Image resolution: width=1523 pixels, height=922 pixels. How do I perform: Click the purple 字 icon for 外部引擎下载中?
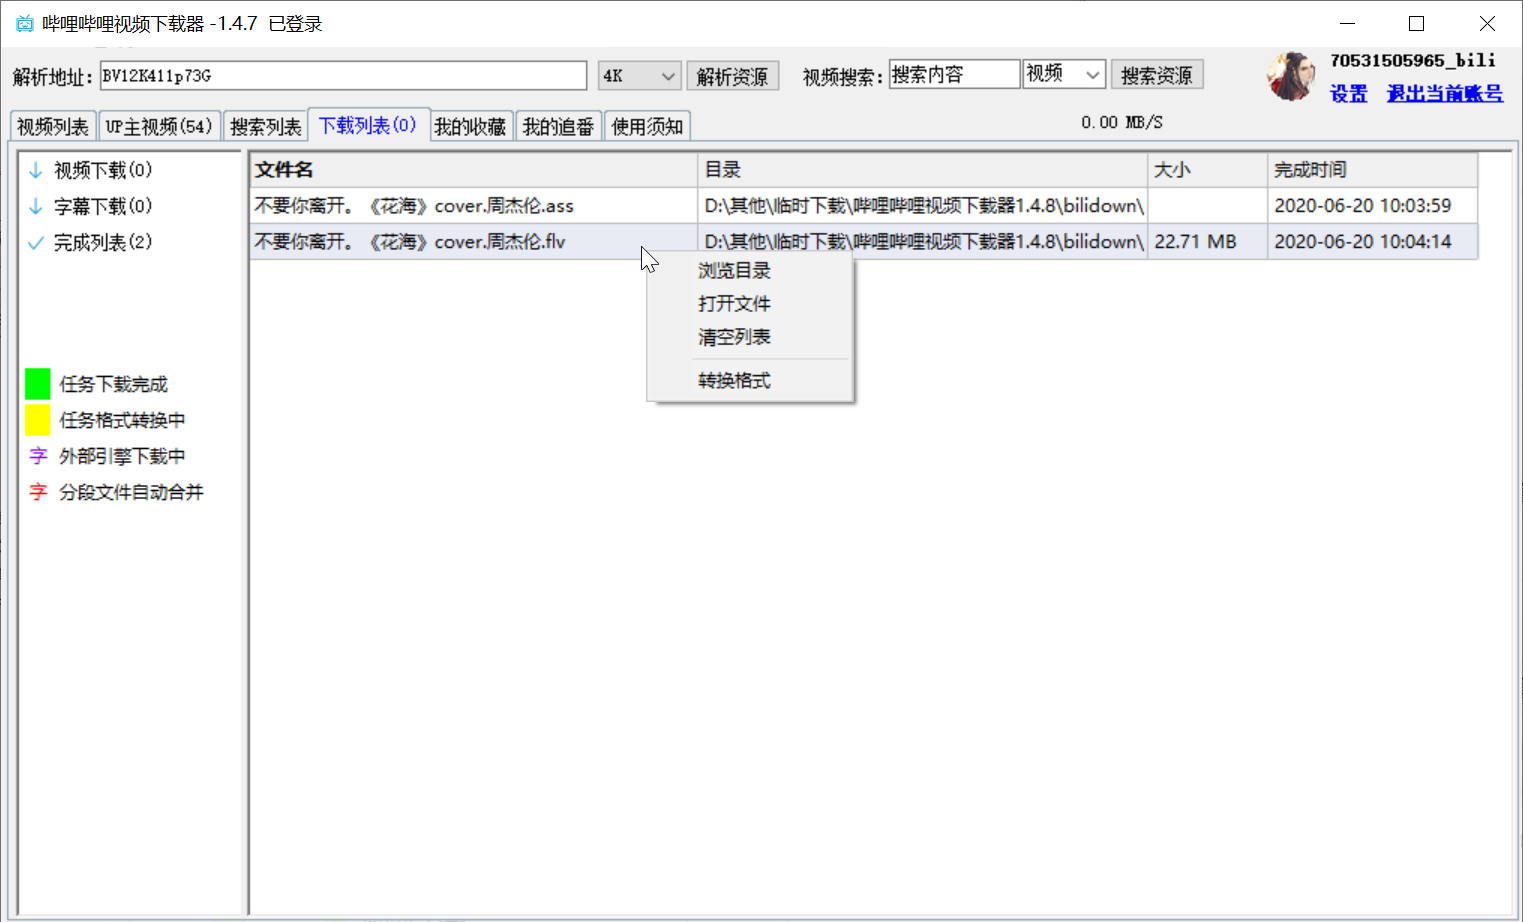click(x=38, y=456)
